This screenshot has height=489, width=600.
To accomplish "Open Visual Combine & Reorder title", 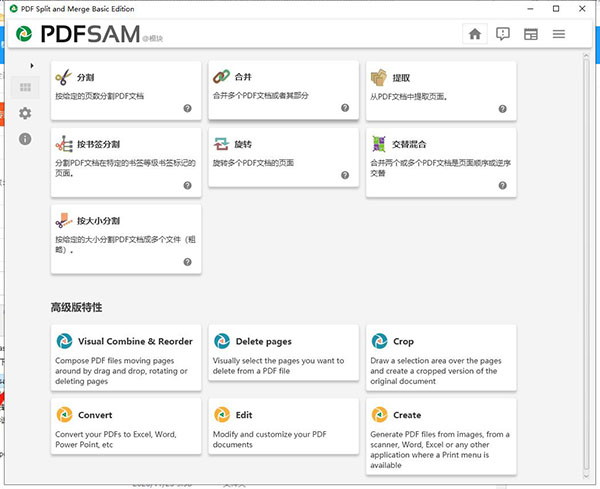I will 135,341.
